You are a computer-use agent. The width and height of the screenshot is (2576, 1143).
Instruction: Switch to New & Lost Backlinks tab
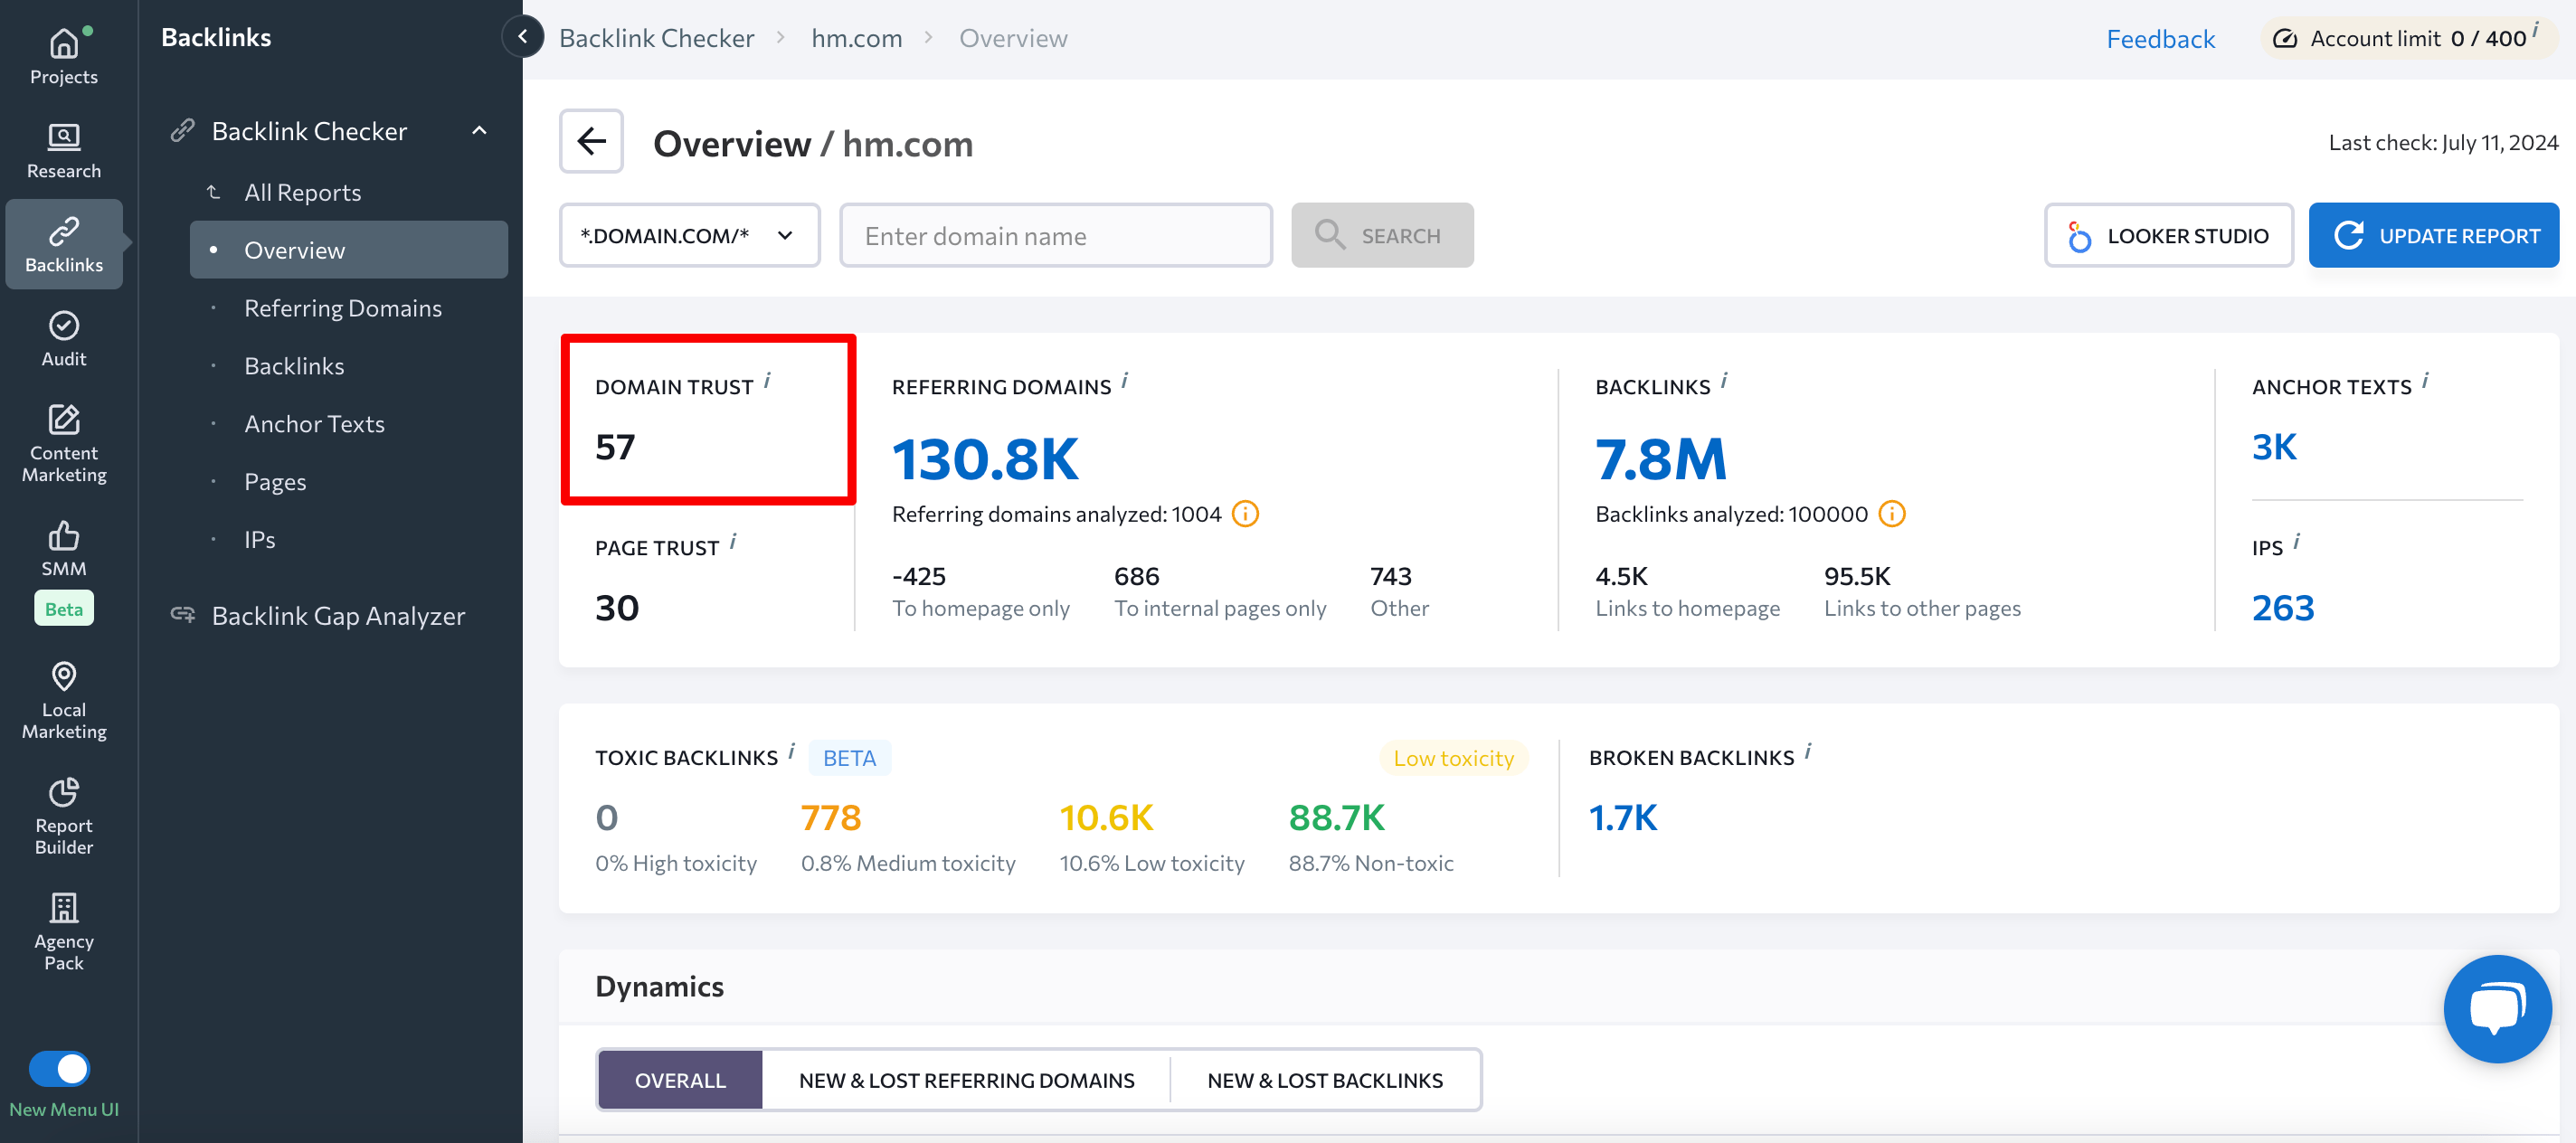[1326, 1079]
